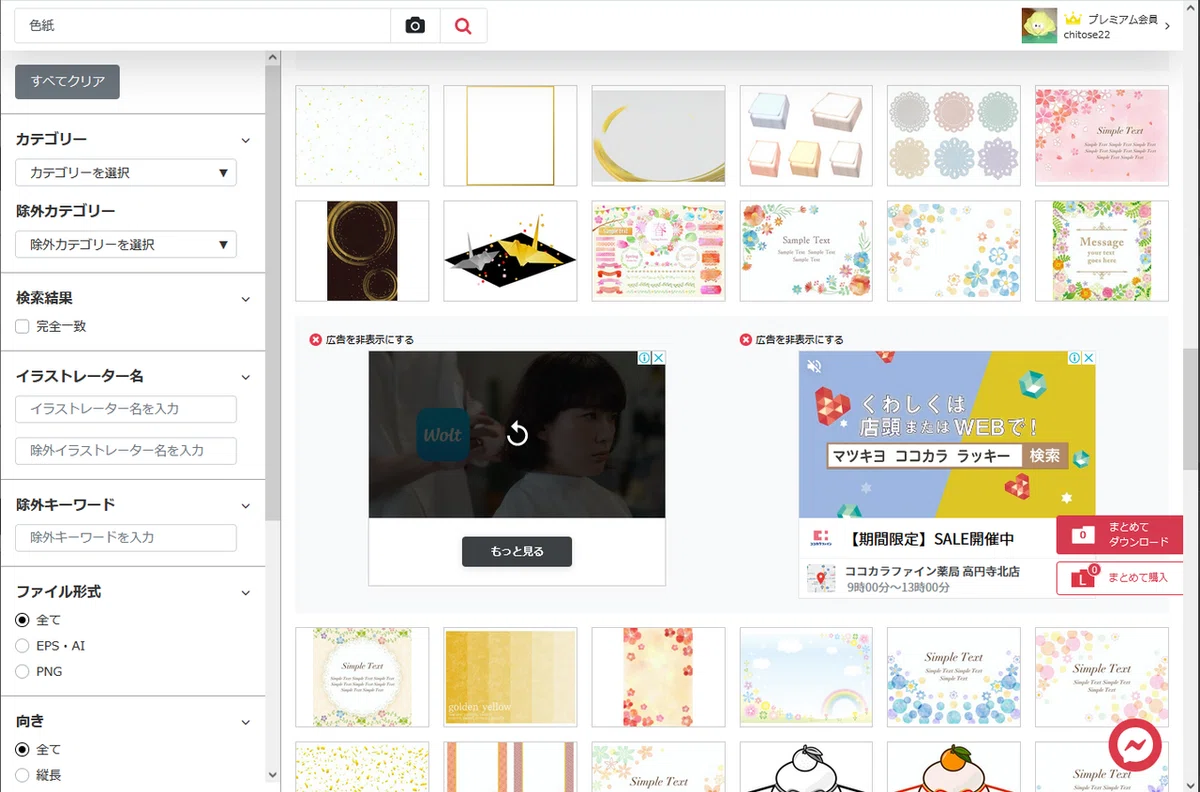Hide the left Wolt ad via red X
The height and width of the screenshot is (792, 1200).
[316, 340]
